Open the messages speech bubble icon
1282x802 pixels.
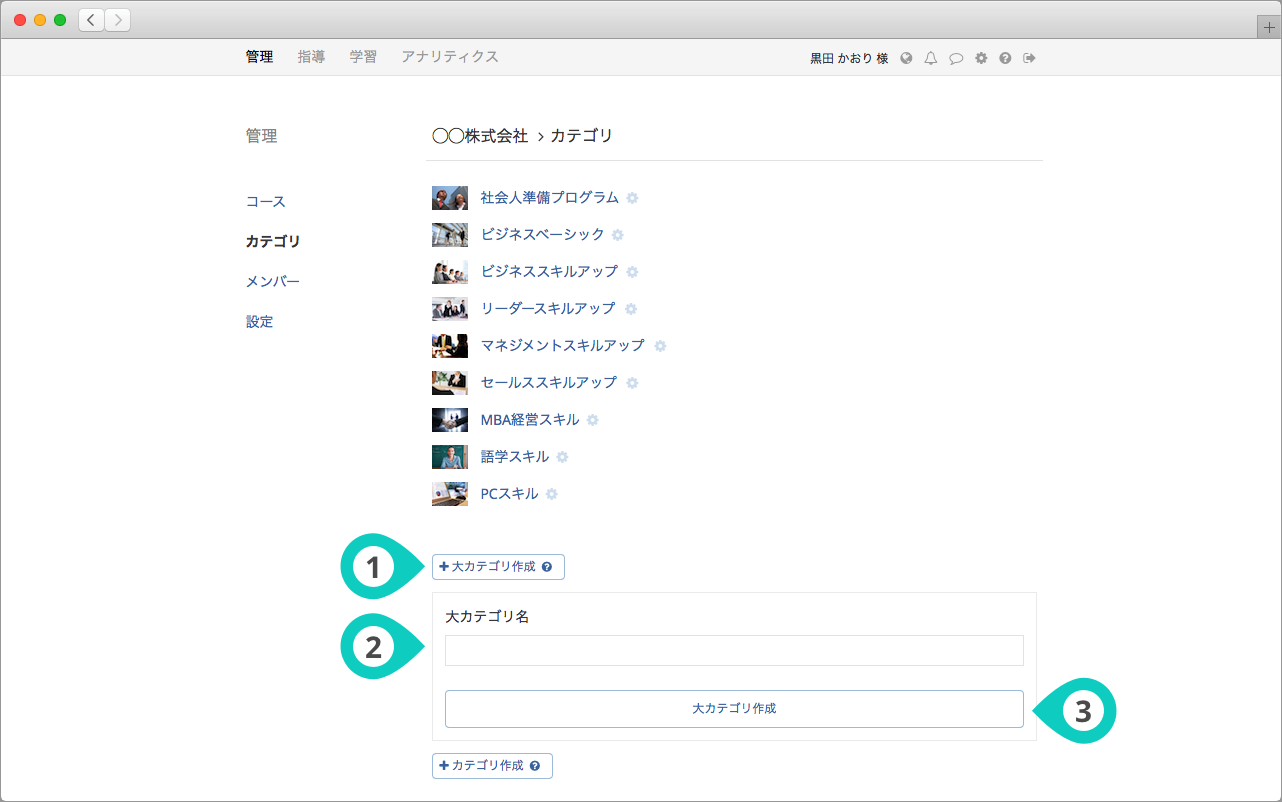(956, 58)
